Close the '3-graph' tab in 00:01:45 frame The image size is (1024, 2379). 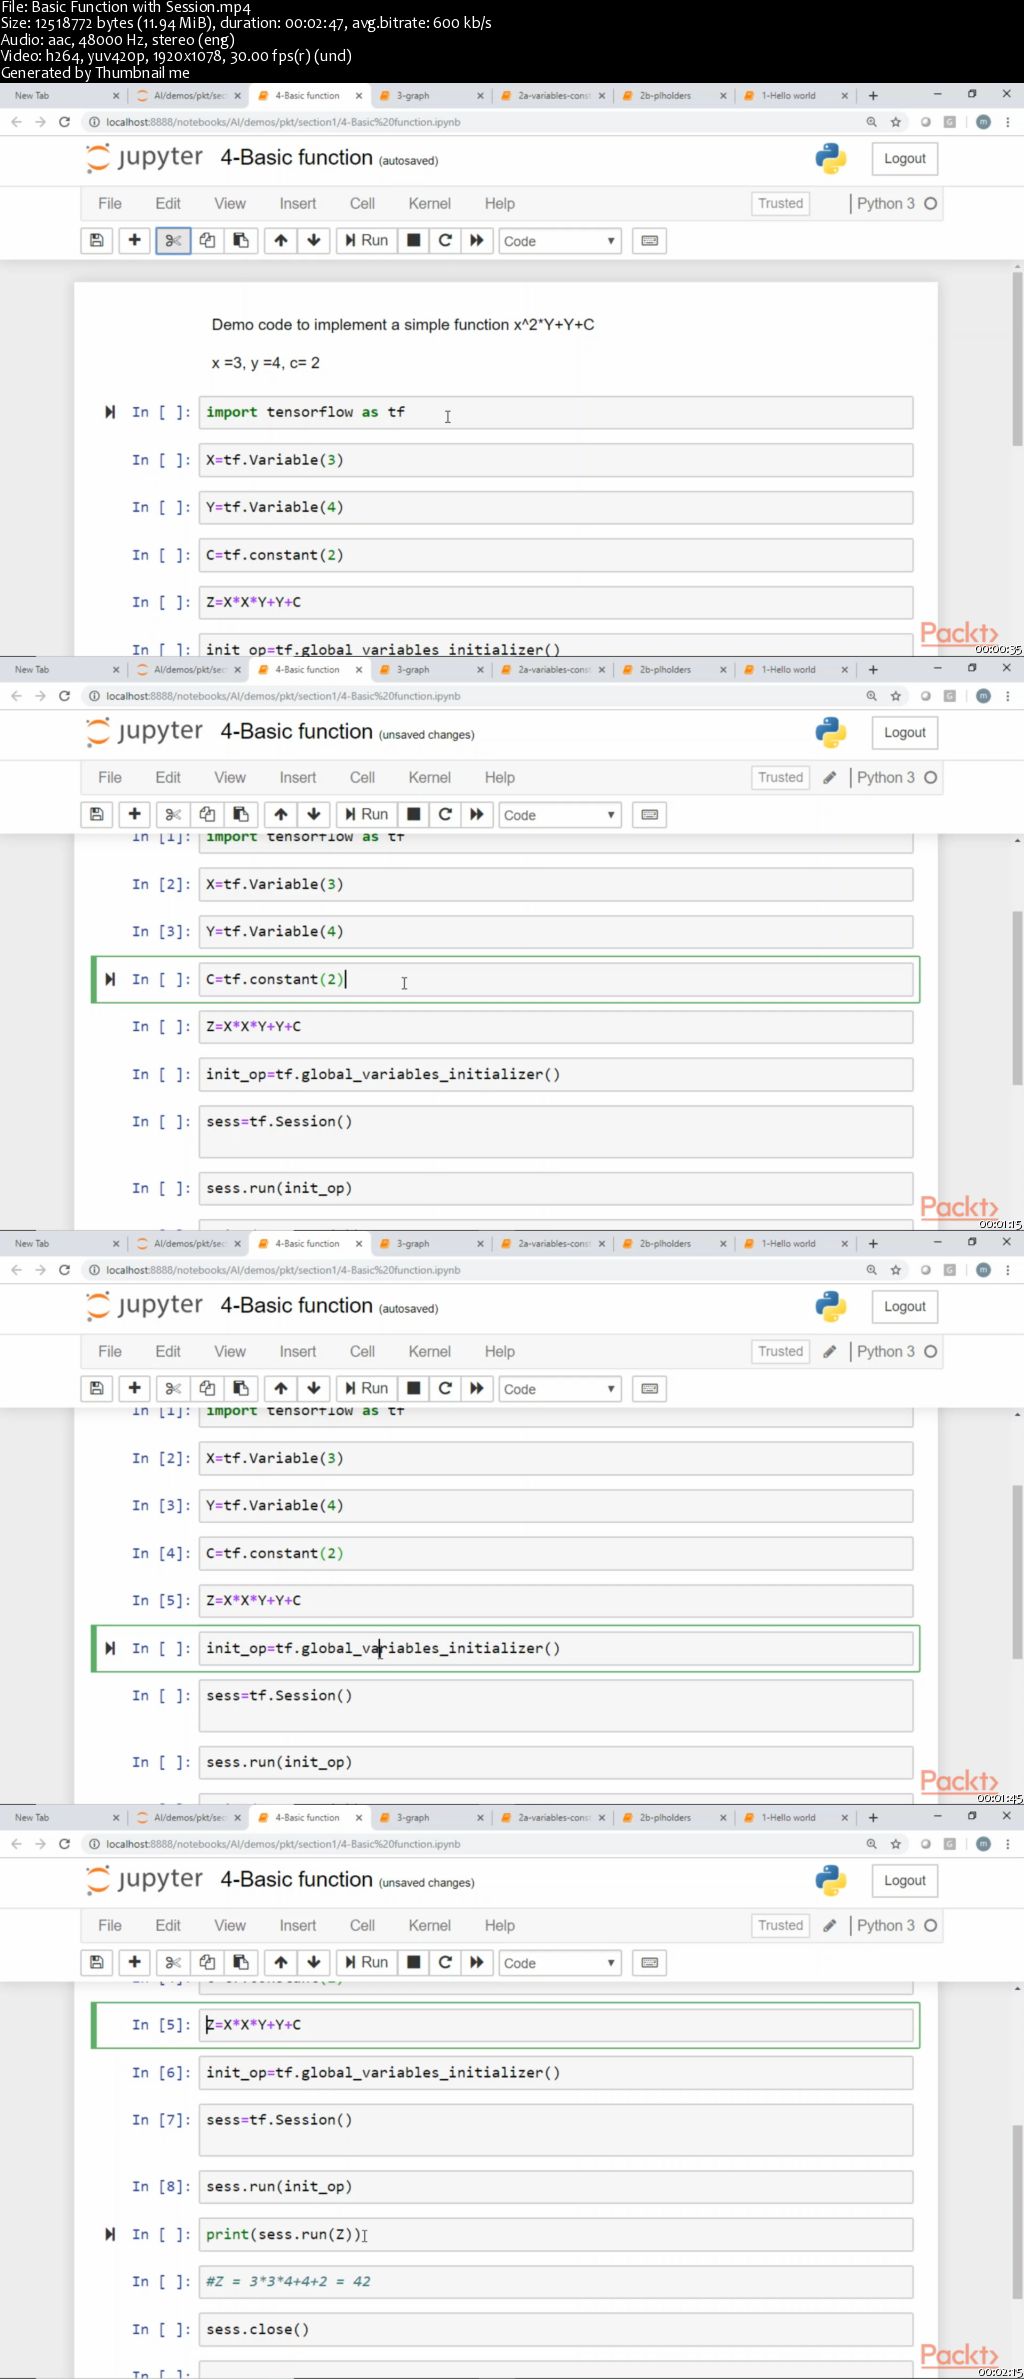coord(480,1244)
